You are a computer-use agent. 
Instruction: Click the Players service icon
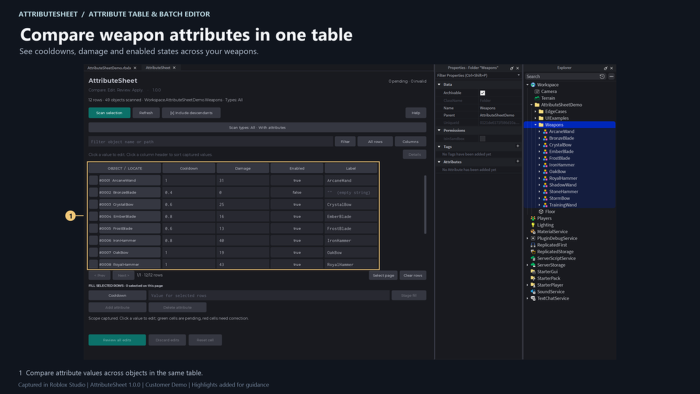click(533, 218)
